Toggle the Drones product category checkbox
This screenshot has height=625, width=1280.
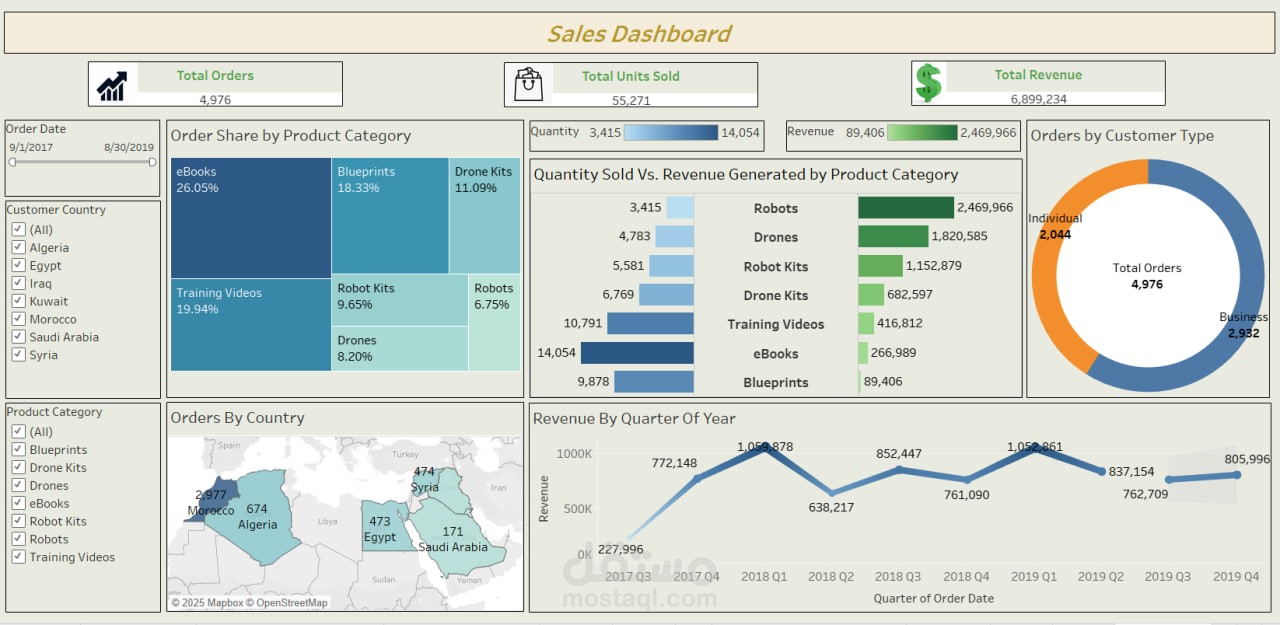tap(18, 485)
